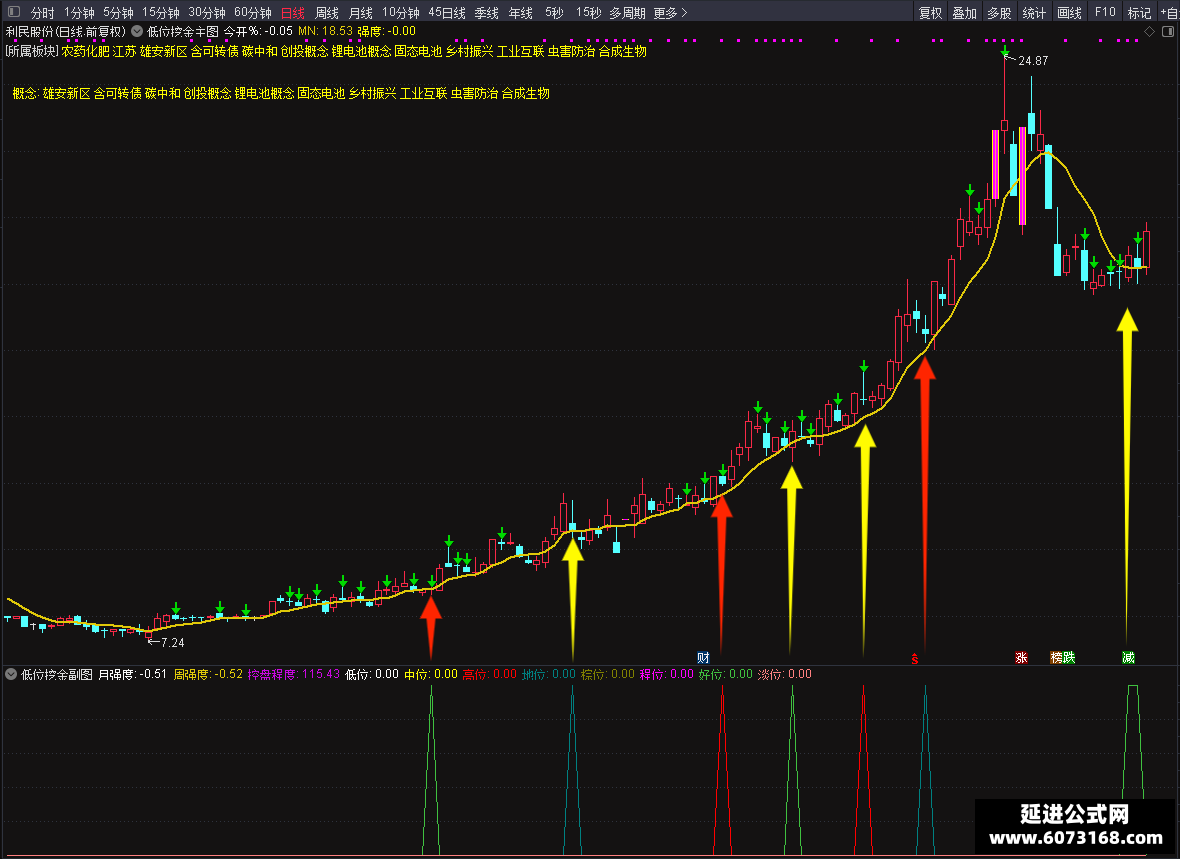Screen dimensions: 1180x859
Task: Switch to the 周线 weekly tab
Action: [327, 13]
